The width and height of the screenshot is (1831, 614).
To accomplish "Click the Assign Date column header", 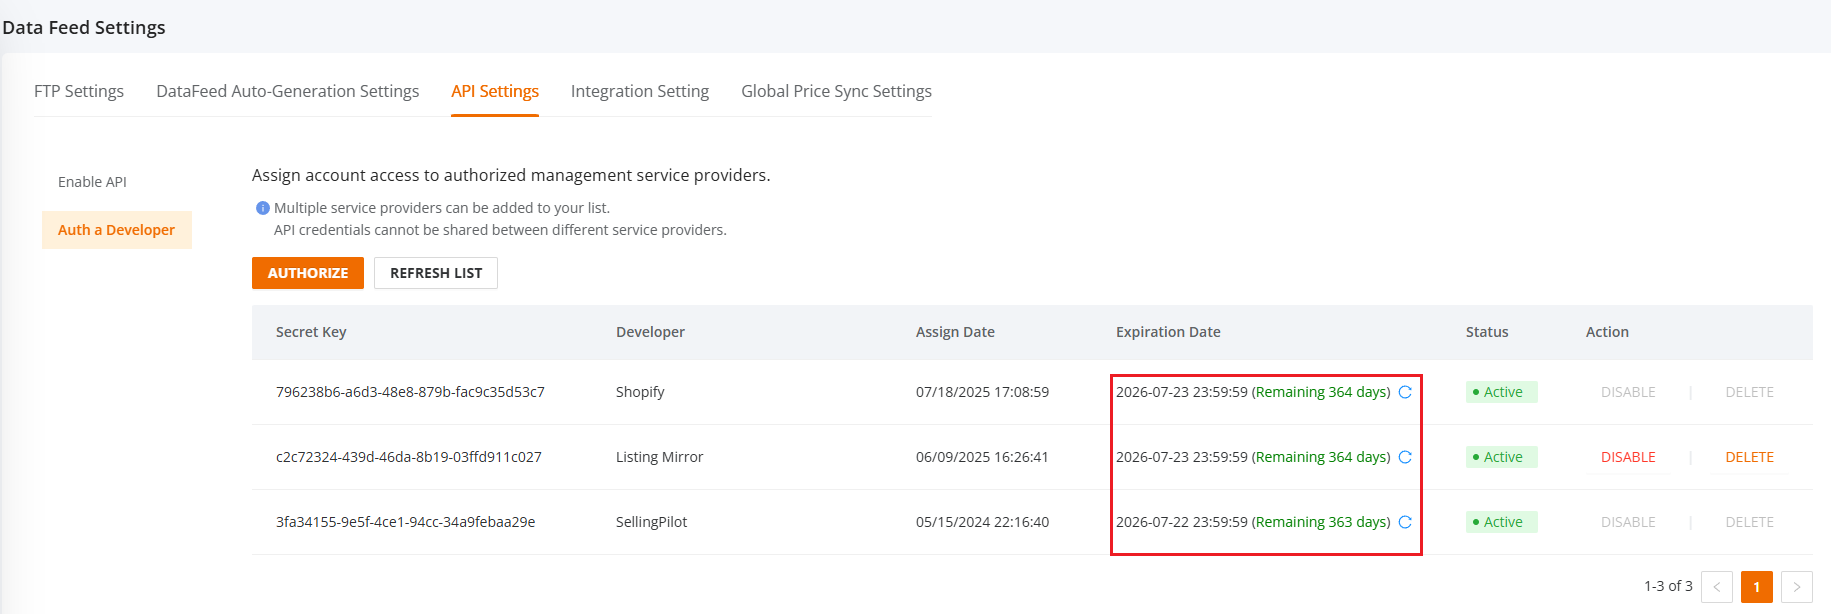I will pos(955,332).
